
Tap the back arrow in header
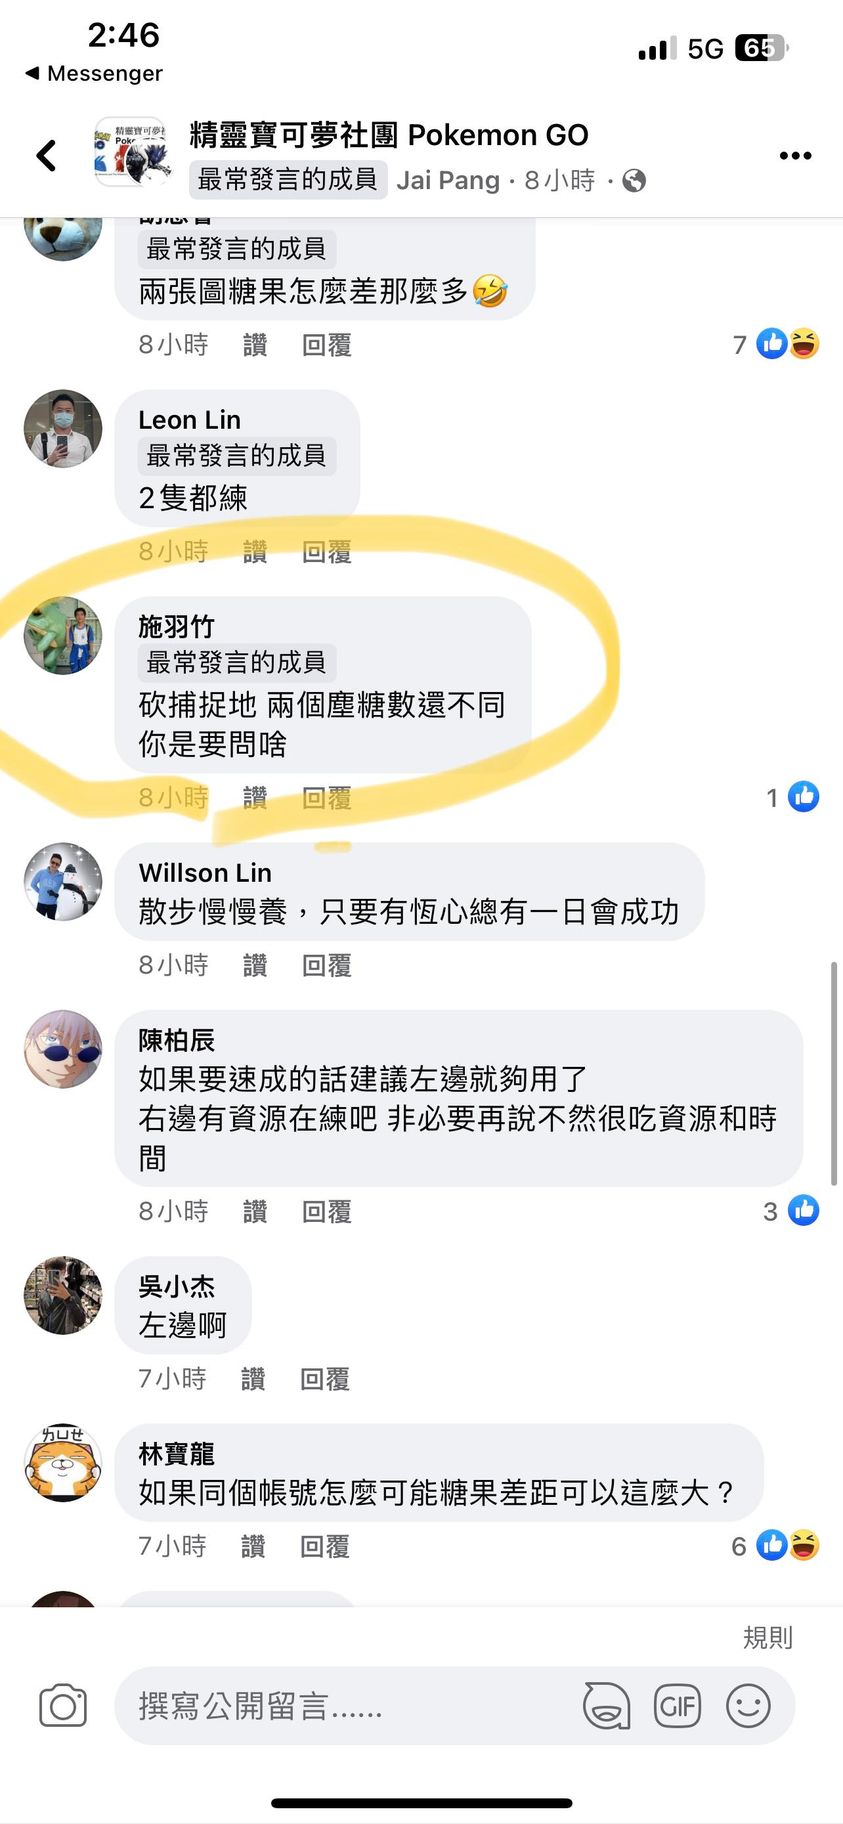[46, 155]
